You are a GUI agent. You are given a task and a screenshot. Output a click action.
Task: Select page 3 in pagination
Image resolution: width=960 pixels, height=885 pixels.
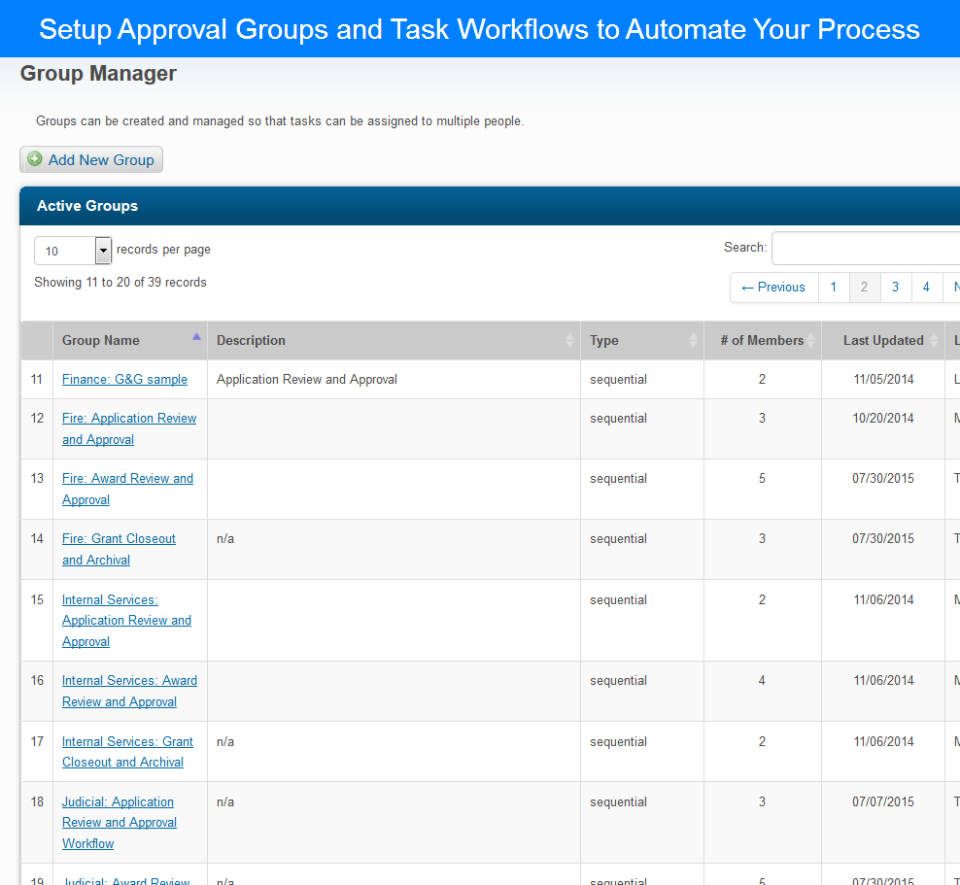click(x=895, y=287)
